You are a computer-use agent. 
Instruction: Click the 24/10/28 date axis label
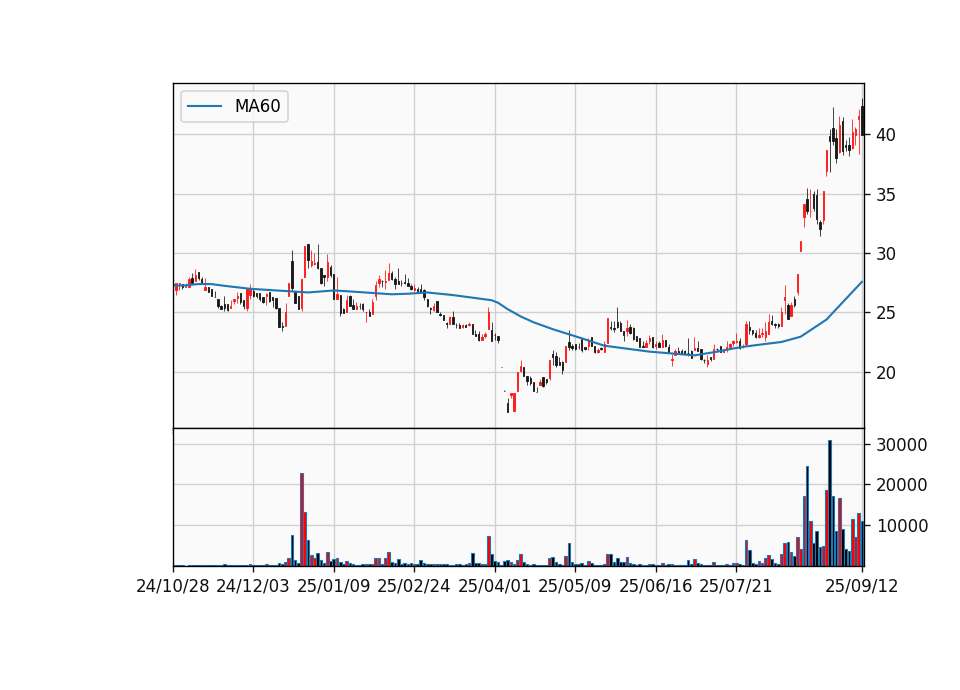173,586
